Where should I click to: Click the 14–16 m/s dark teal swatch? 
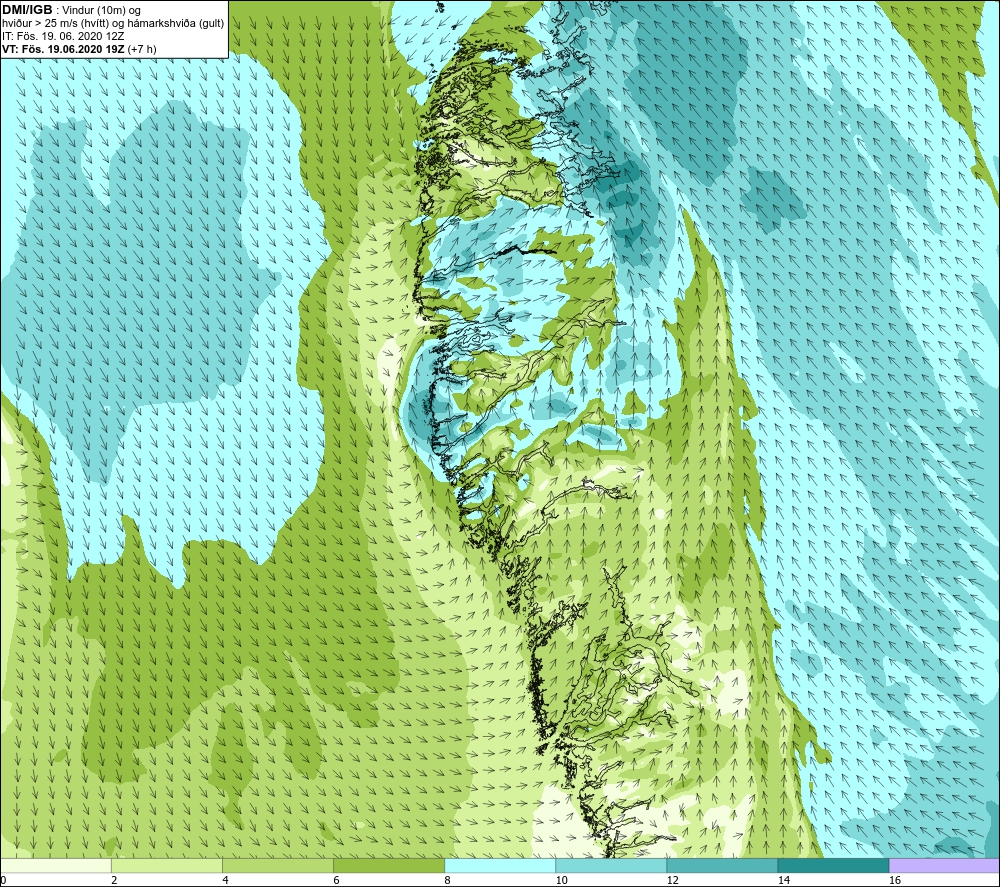point(833,865)
